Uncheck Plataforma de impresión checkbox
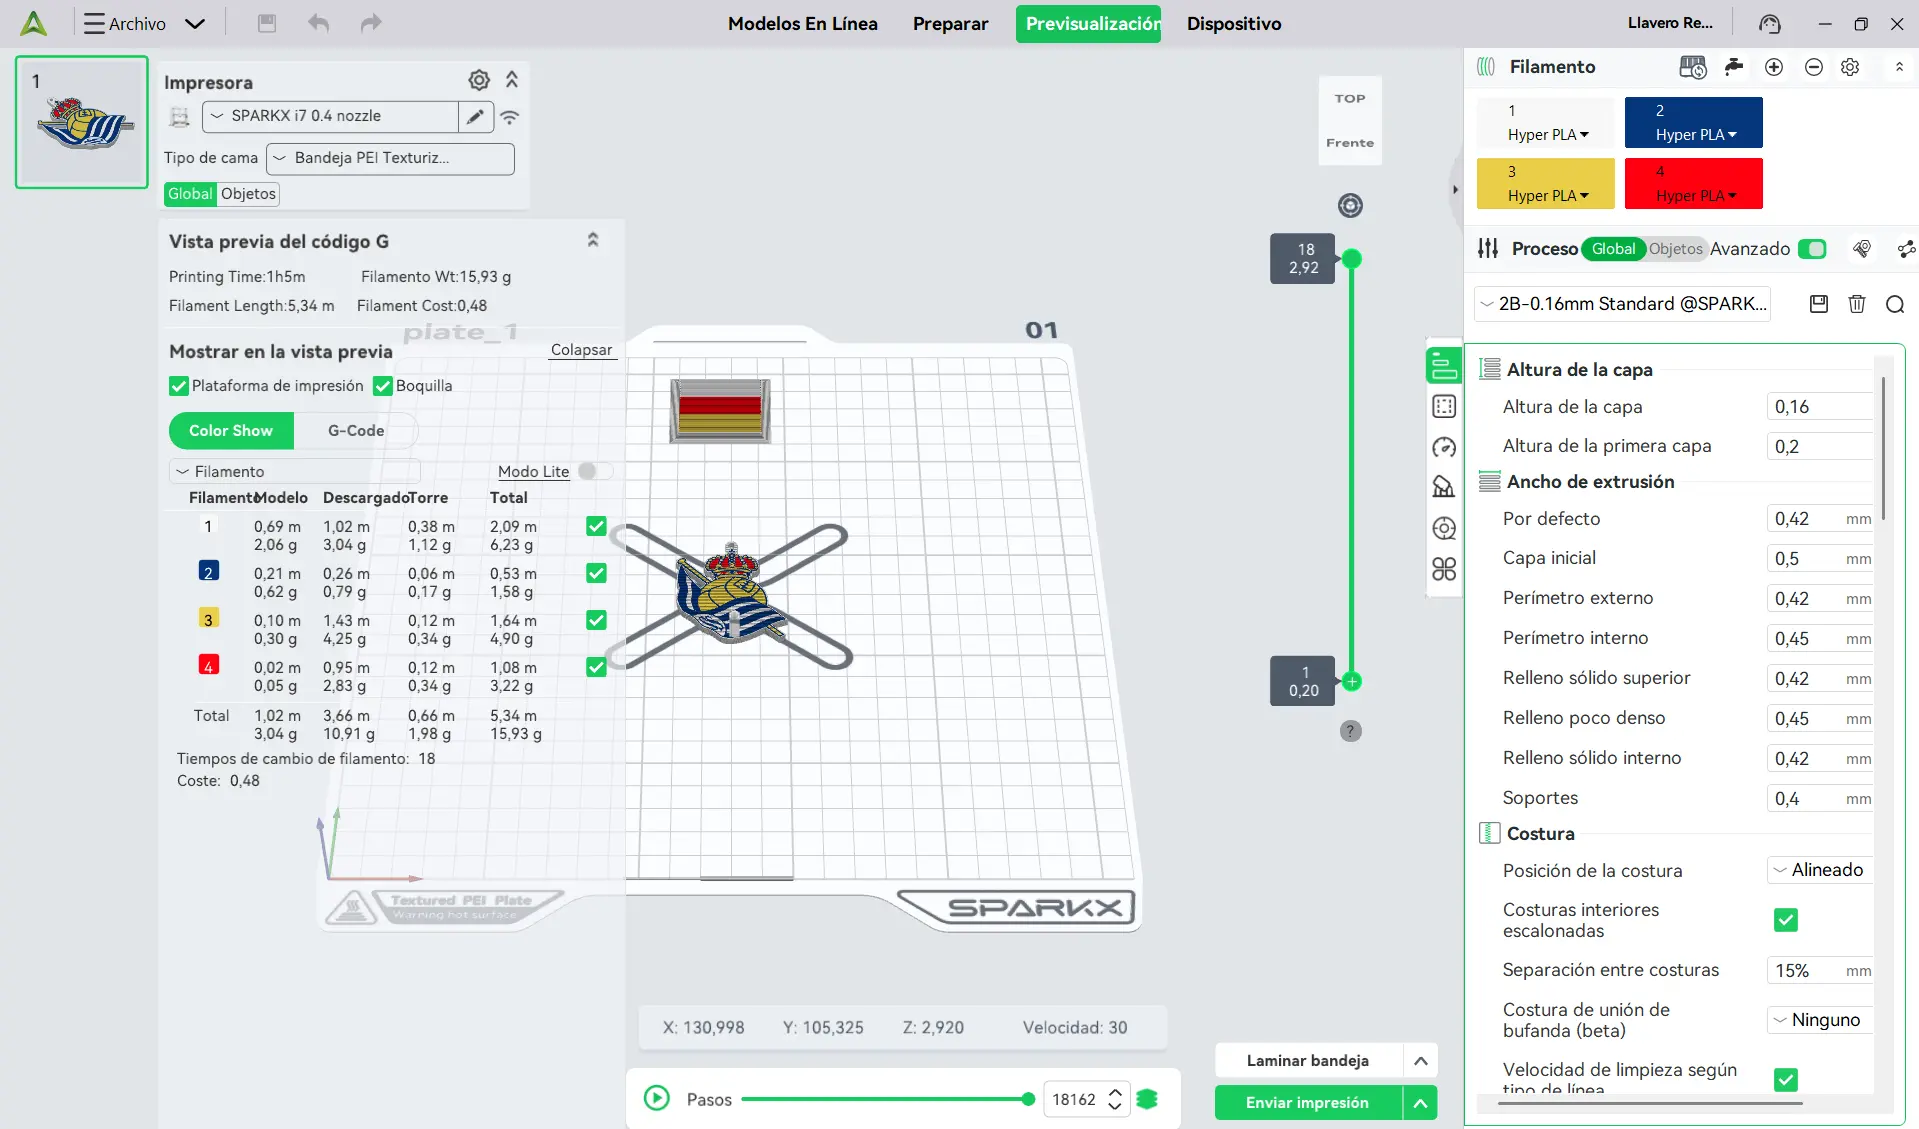1919x1129 pixels. pyautogui.click(x=179, y=386)
